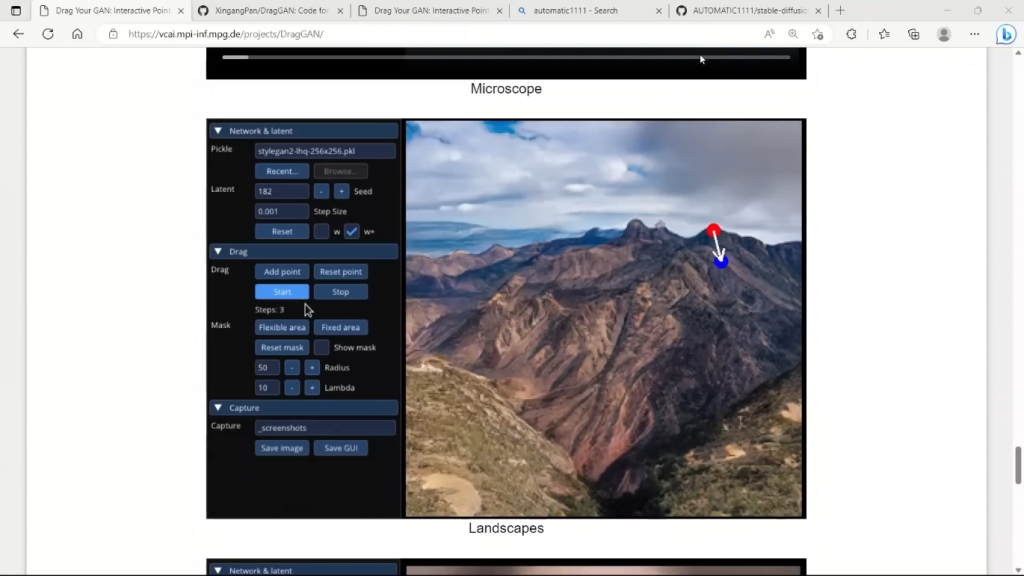Increase the mask Radius
Screen dimensions: 1024x576
[312, 368]
